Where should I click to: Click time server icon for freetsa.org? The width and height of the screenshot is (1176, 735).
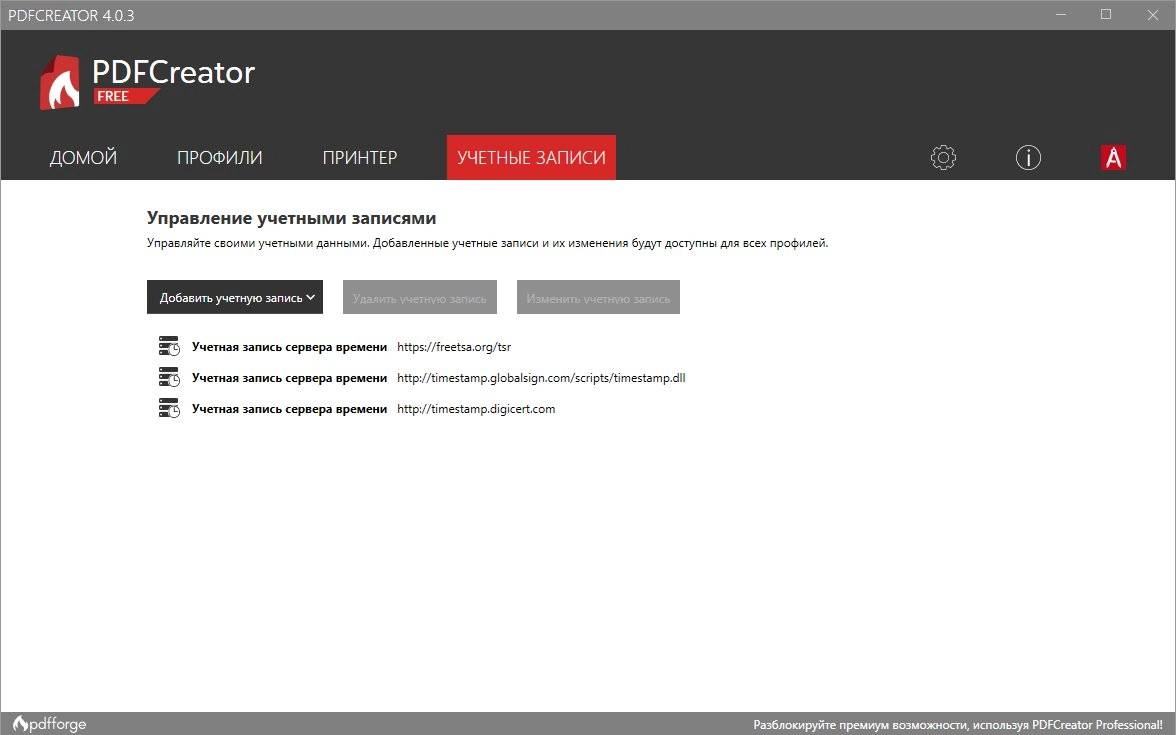point(169,346)
